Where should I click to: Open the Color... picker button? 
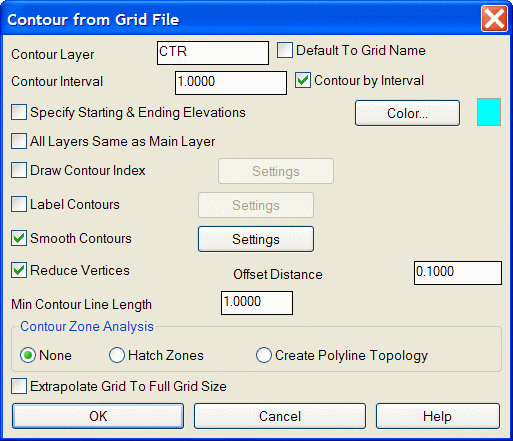pyautogui.click(x=407, y=113)
